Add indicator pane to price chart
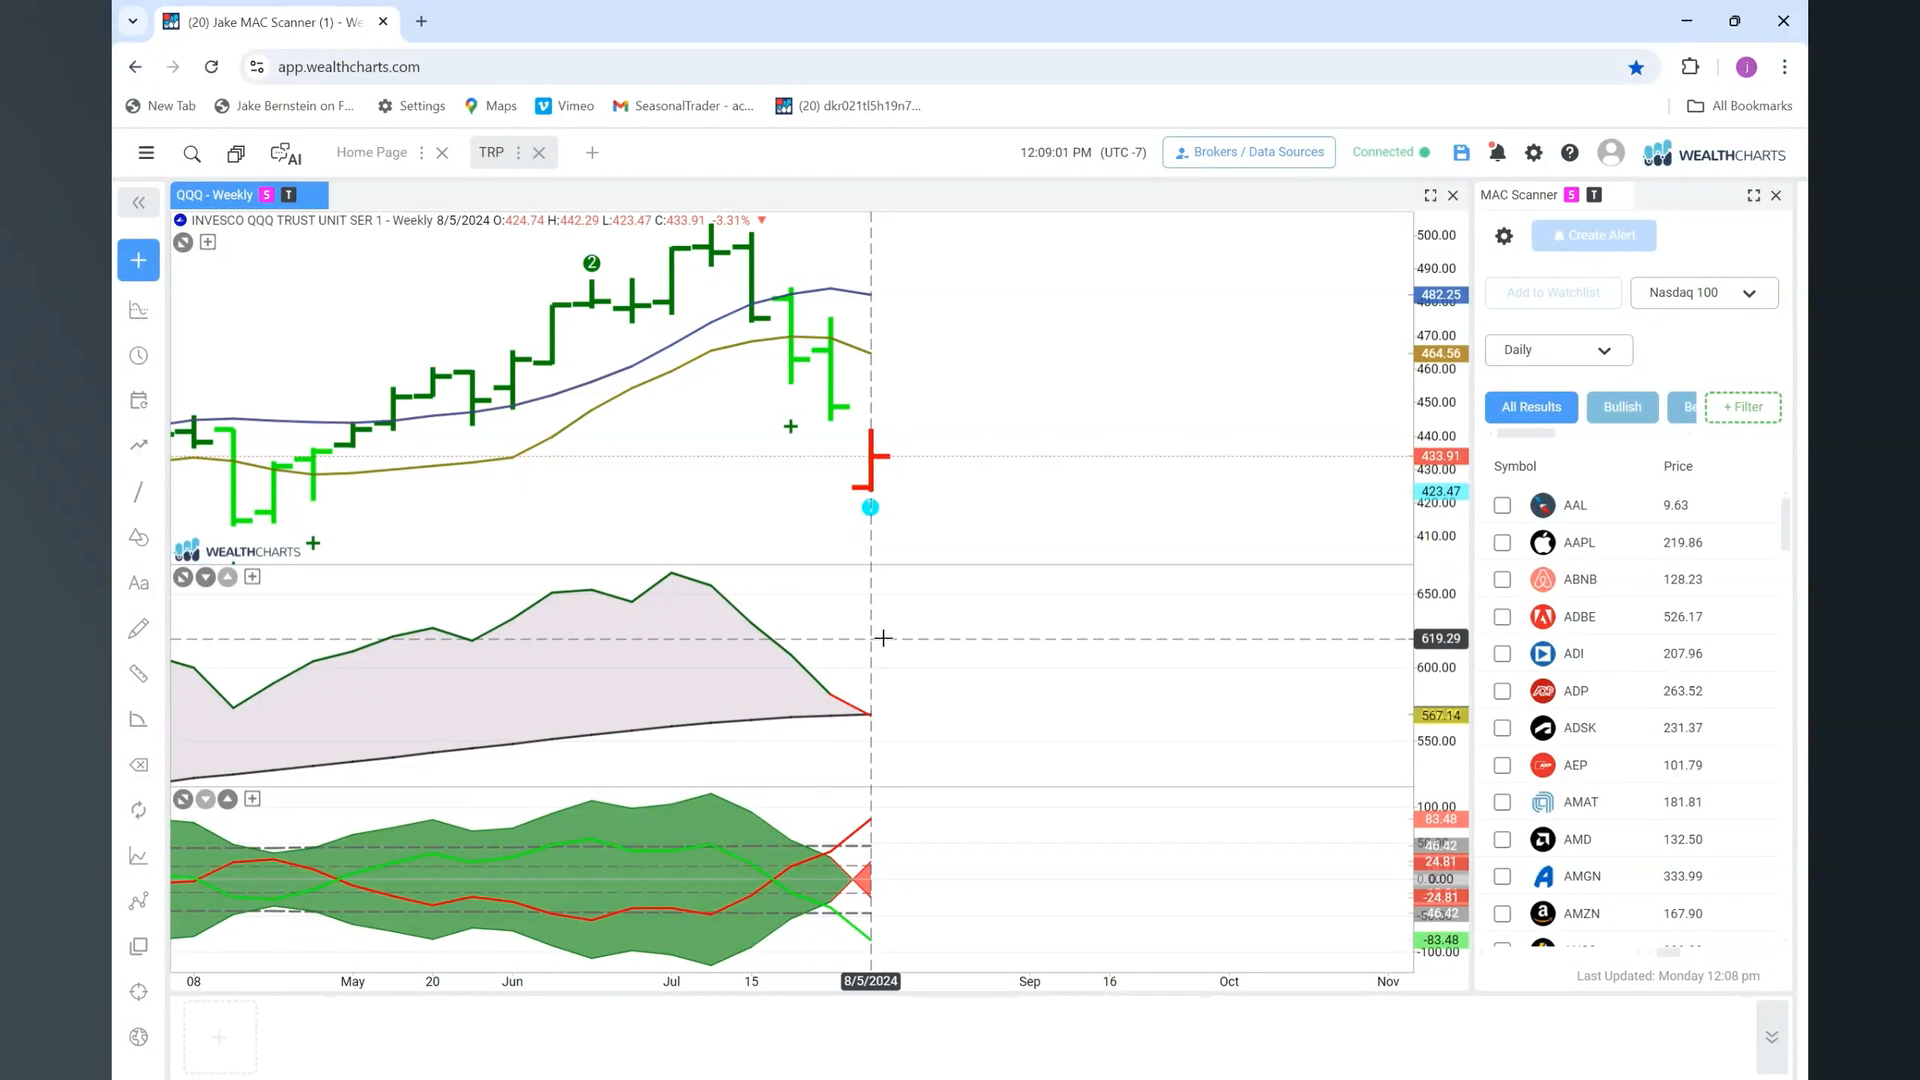This screenshot has width=1920, height=1080. click(x=208, y=242)
